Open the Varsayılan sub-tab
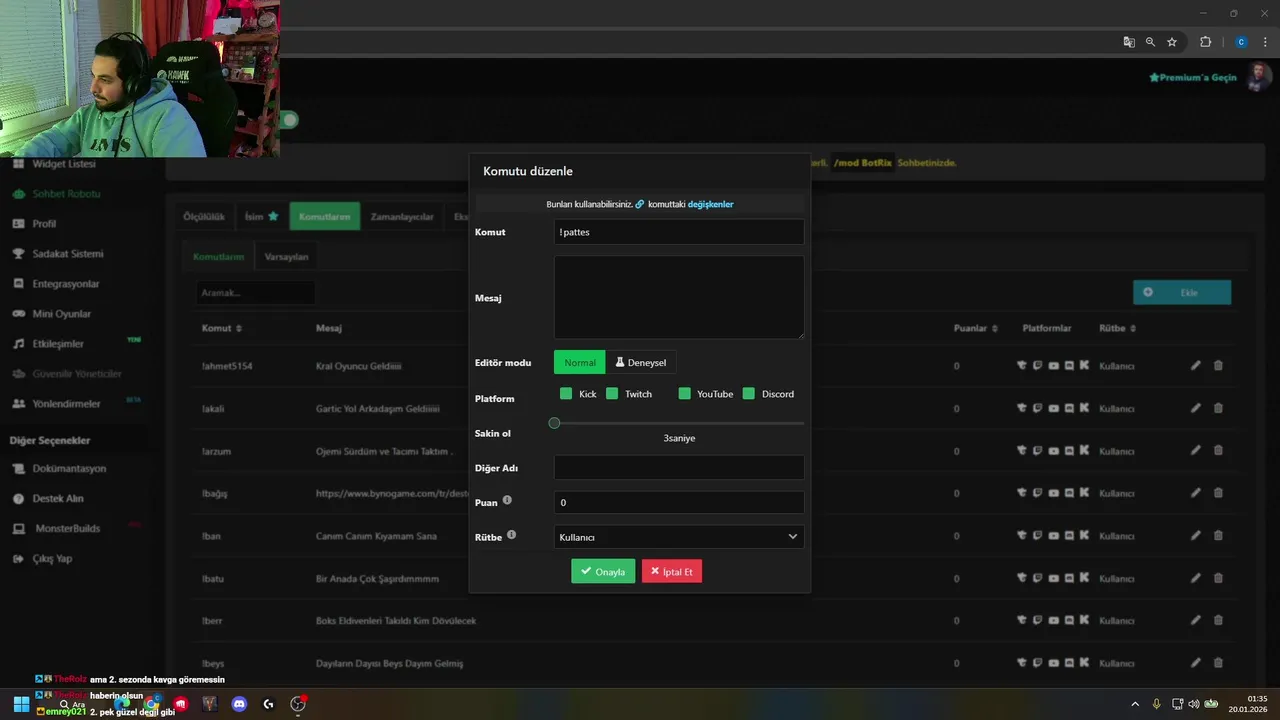 (x=286, y=257)
